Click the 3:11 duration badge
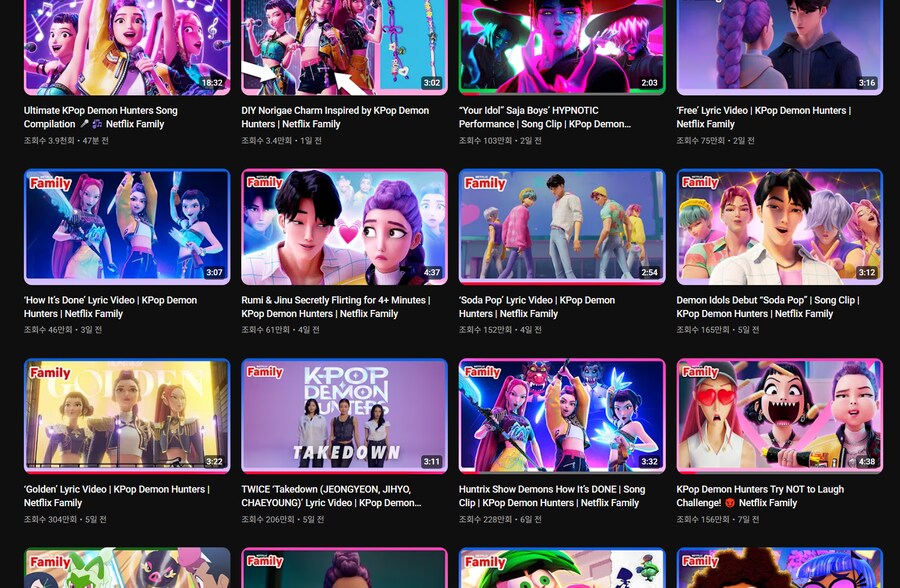Screen dimensions: 900x588 pyautogui.click(x=432, y=462)
